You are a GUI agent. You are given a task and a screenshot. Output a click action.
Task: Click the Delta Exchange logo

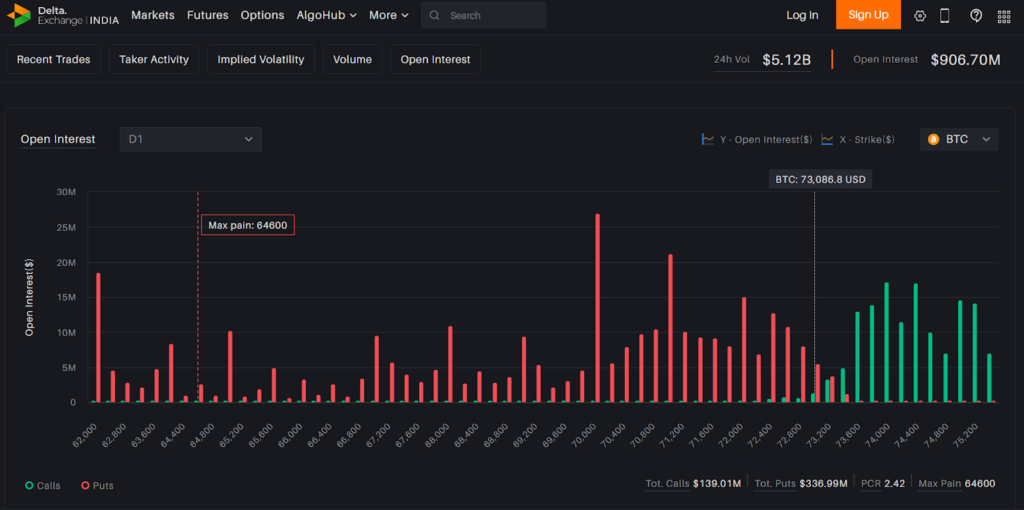(x=62, y=15)
